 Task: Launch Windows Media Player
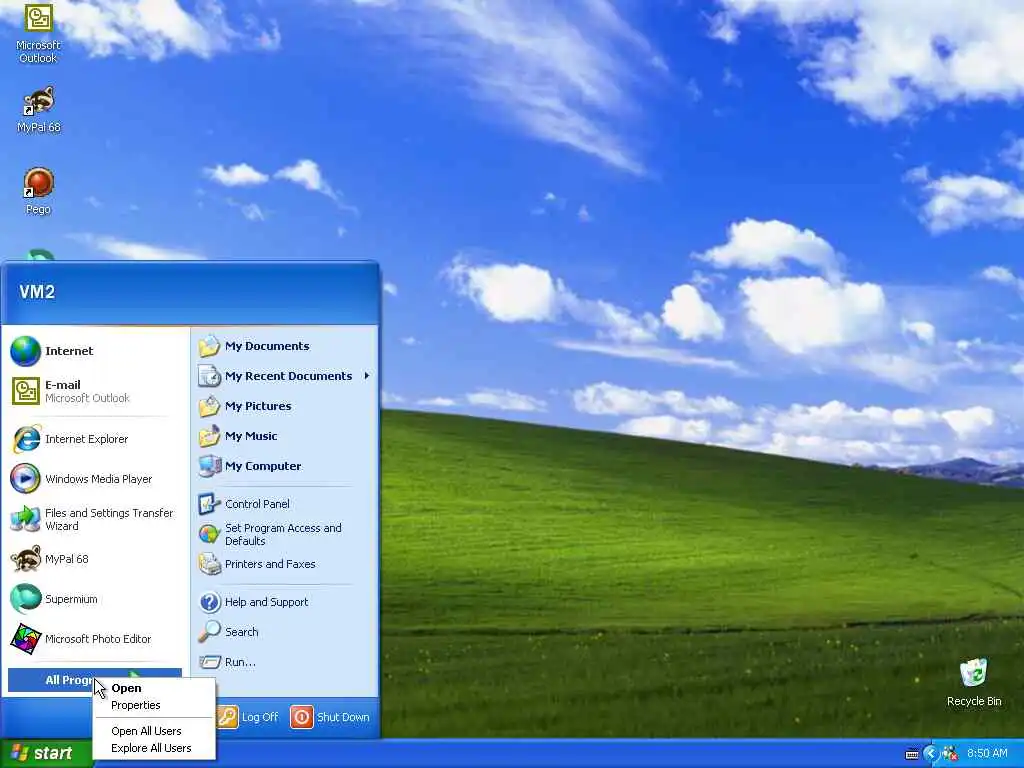point(95,479)
